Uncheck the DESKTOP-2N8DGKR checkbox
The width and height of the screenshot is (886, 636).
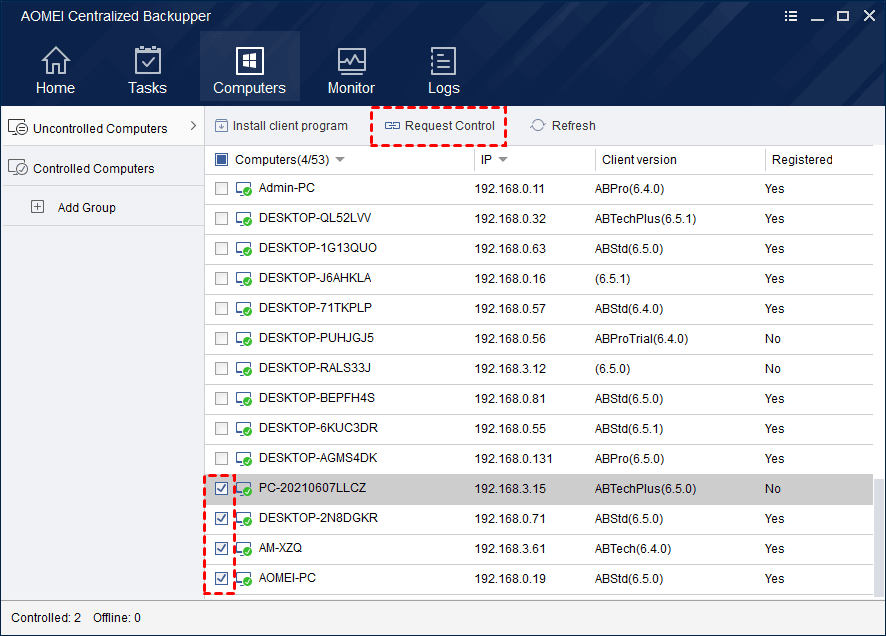click(222, 519)
